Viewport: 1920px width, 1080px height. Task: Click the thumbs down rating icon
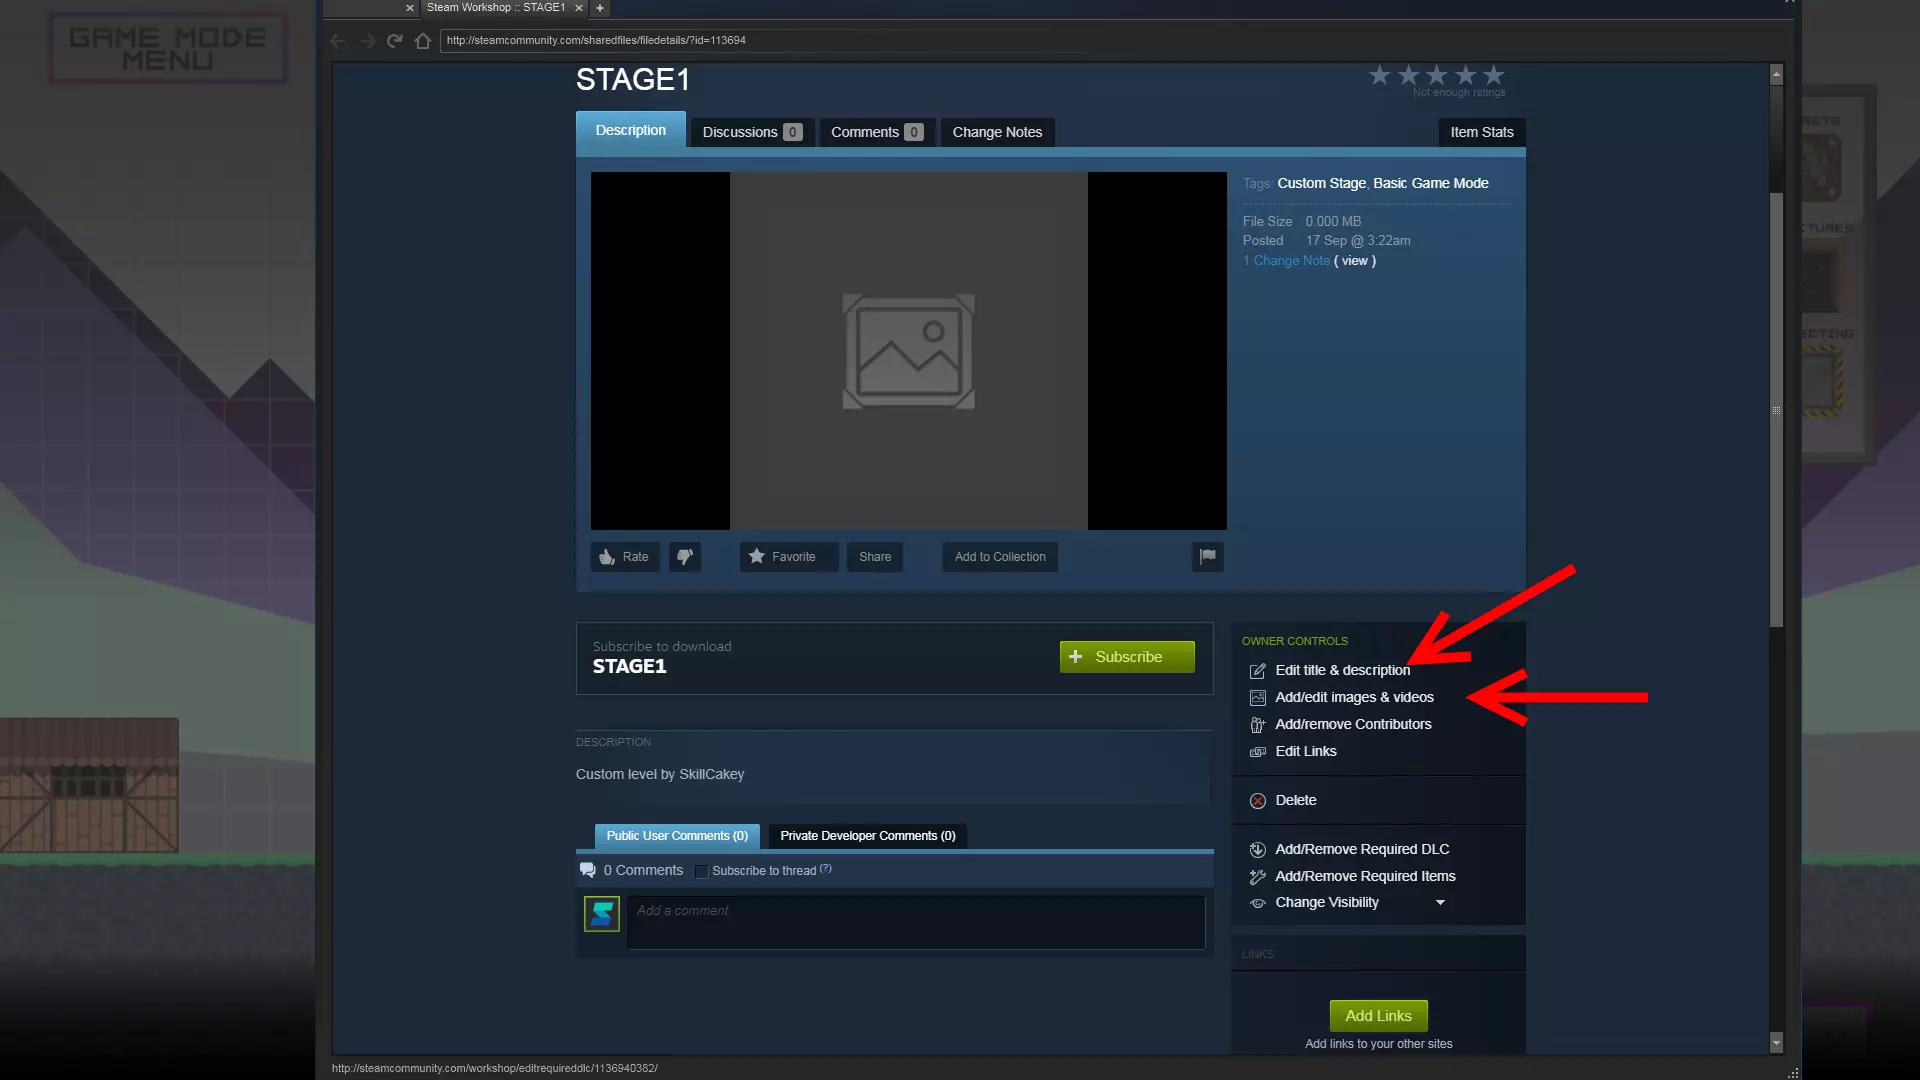685,557
